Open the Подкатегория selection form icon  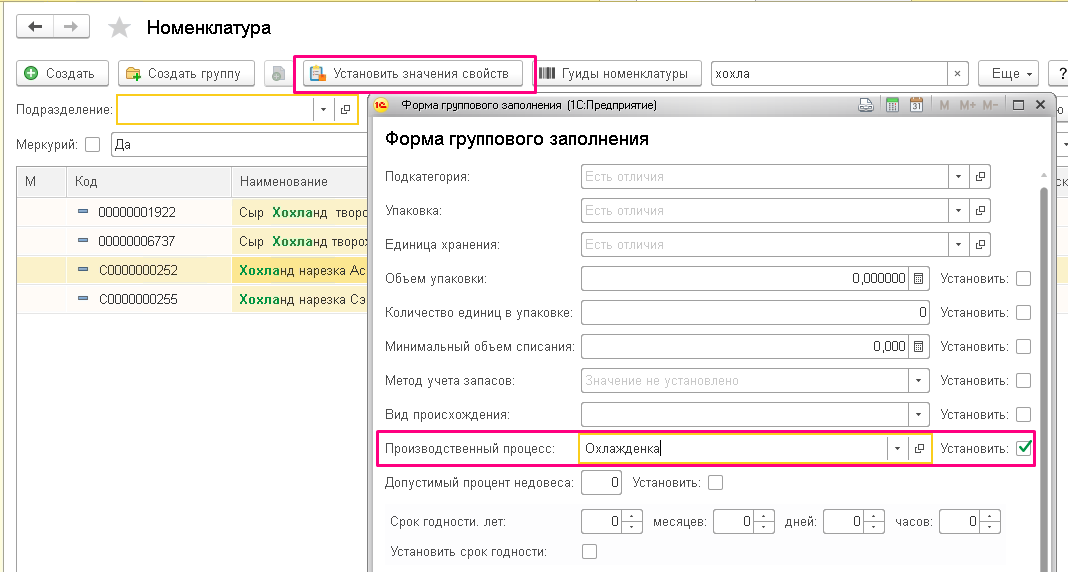pyautogui.click(x=980, y=176)
